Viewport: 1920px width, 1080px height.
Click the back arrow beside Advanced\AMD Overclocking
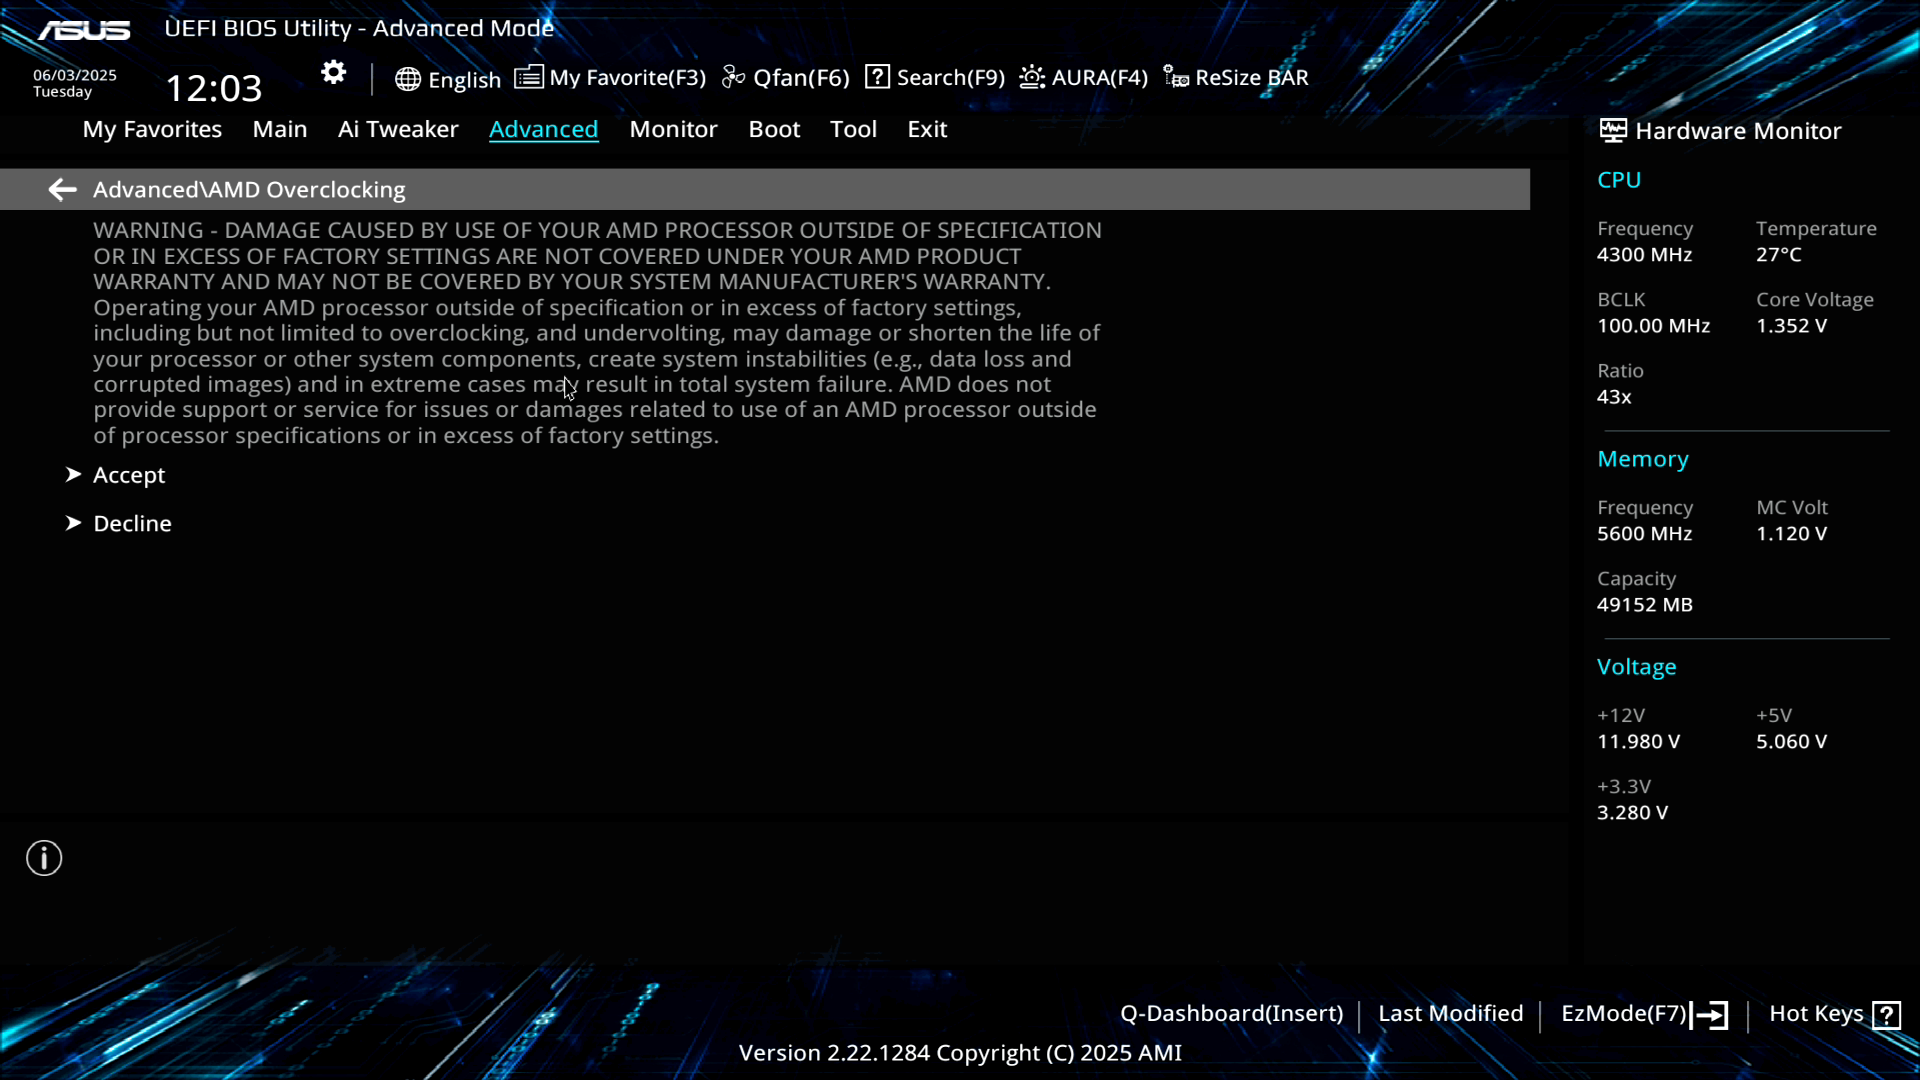[62, 190]
